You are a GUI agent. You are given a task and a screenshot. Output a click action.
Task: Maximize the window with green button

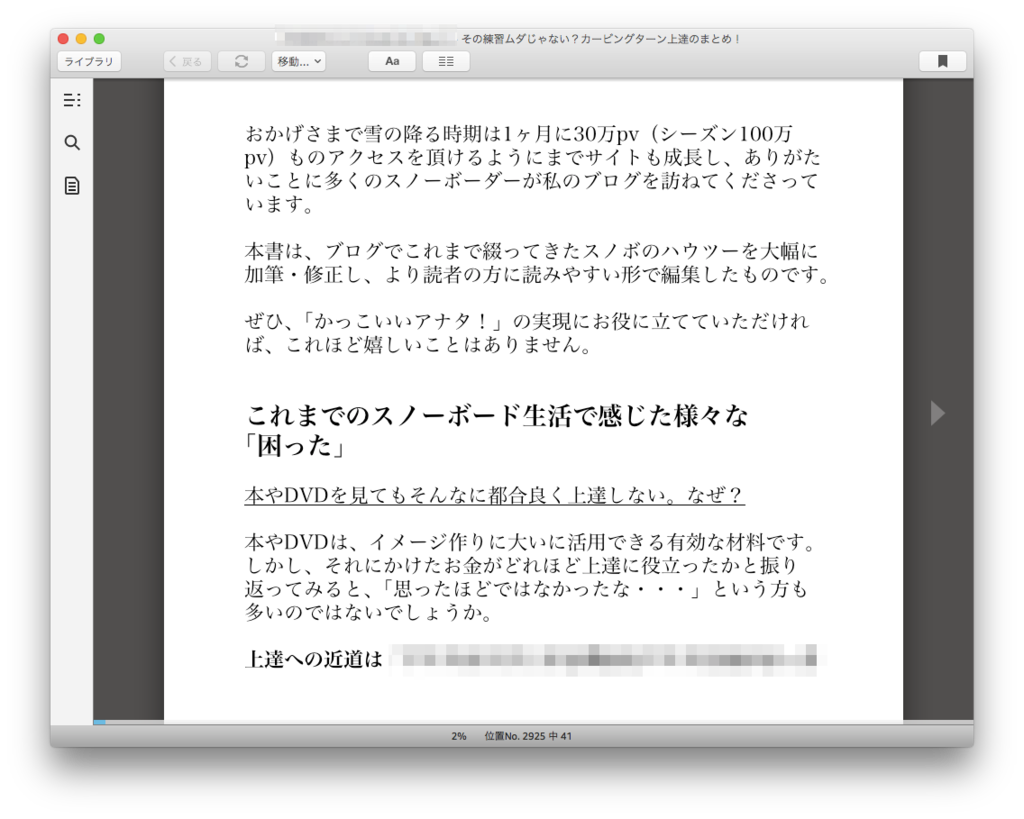[x=99, y=39]
